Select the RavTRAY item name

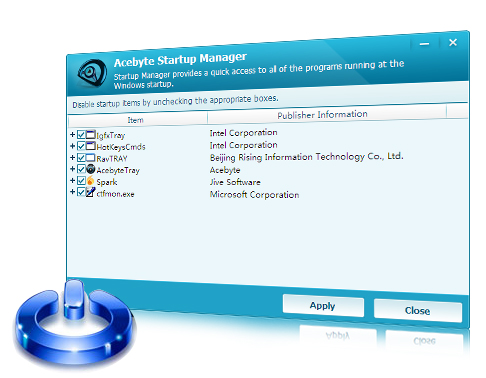coord(112,158)
